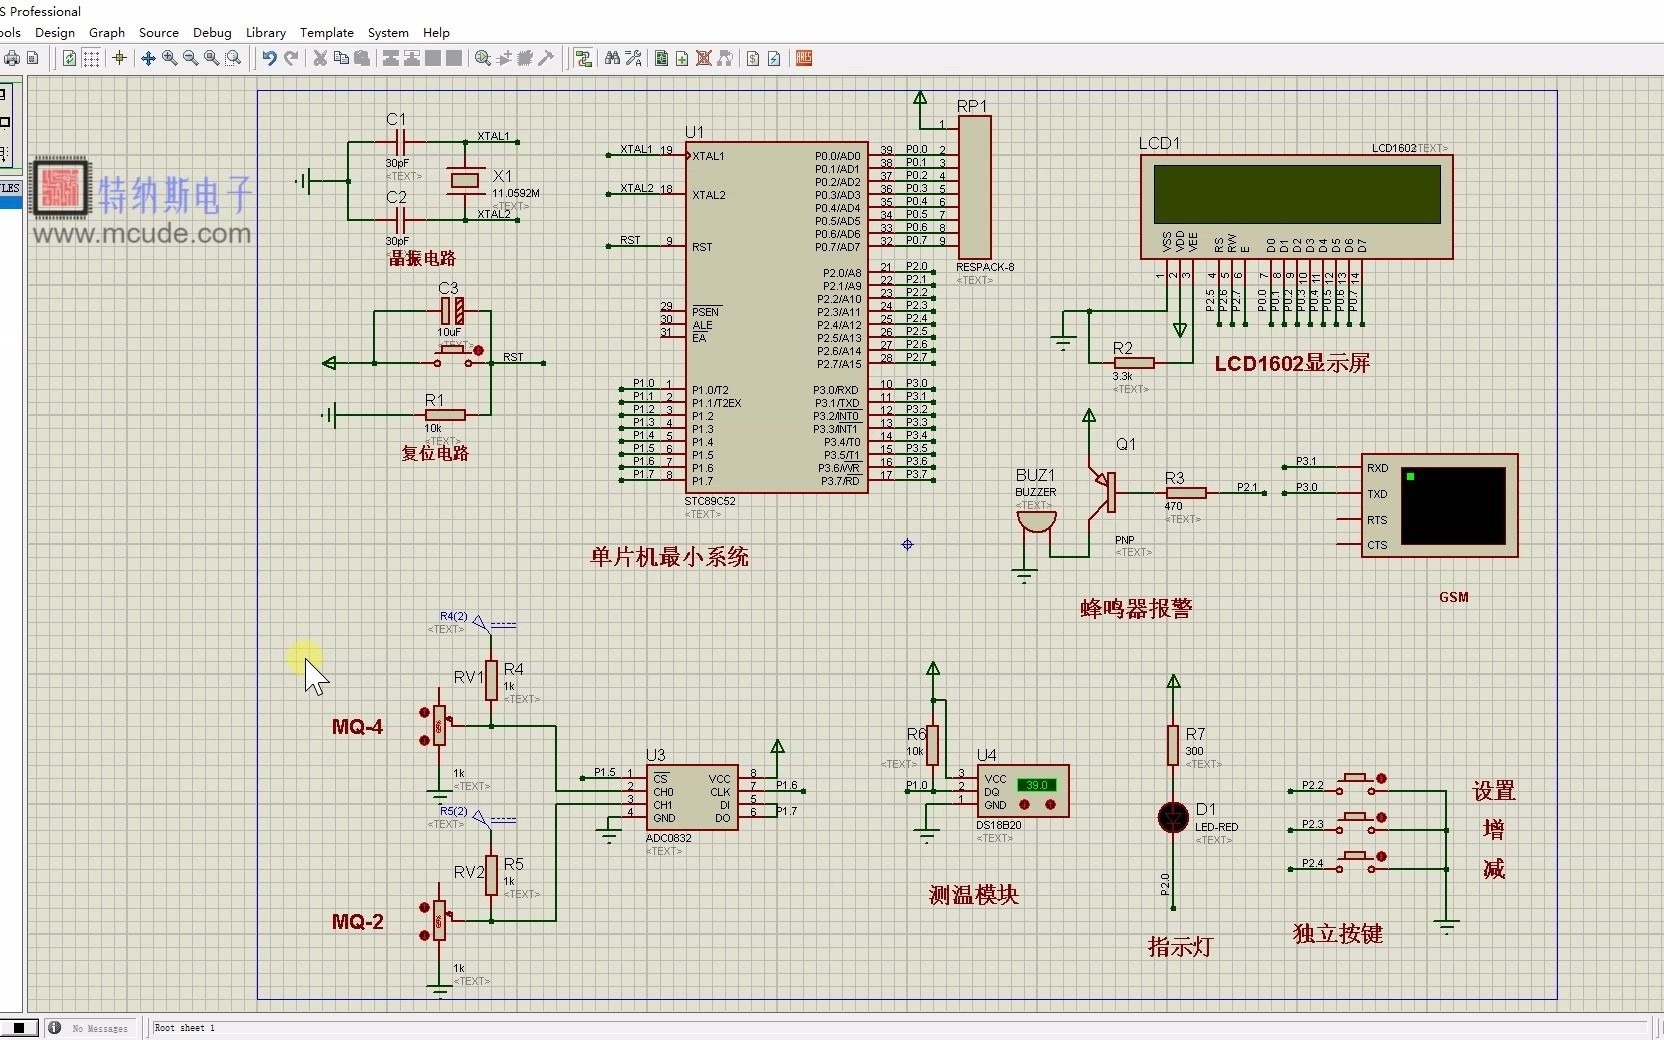This screenshot has width=1664, height=1040.
Task: Toggle the grid display icon
Action: 91,58
